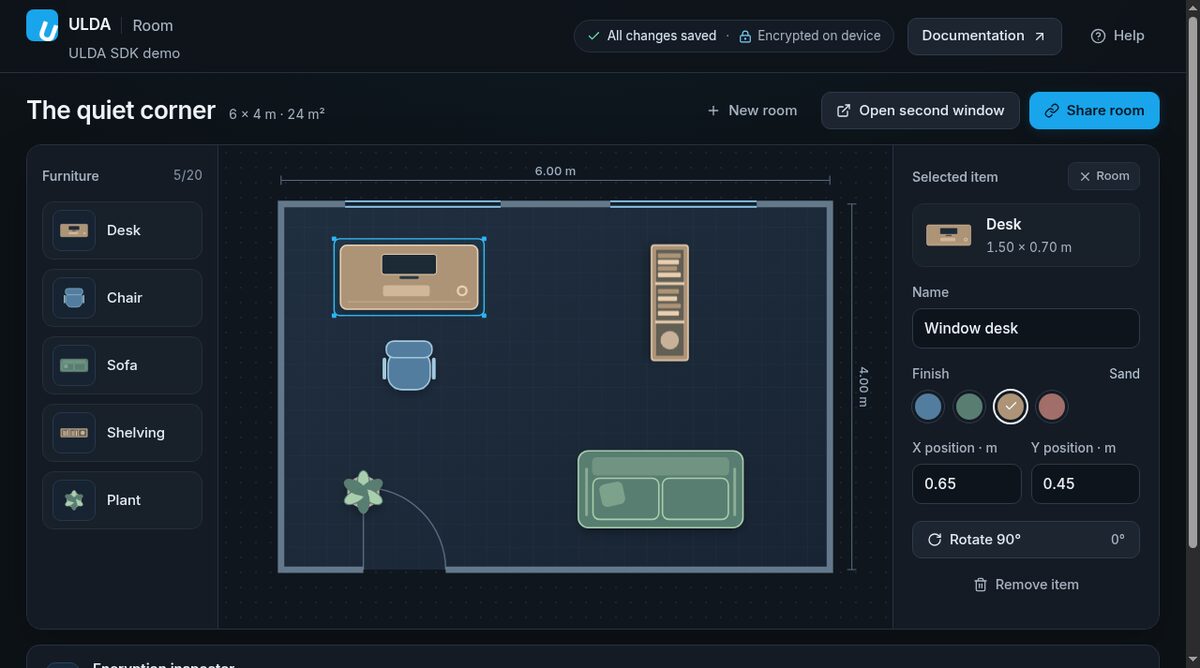Click the 5/20 furniture count
This screenshot has height=668, width=1200.
[x=187, y=176]
